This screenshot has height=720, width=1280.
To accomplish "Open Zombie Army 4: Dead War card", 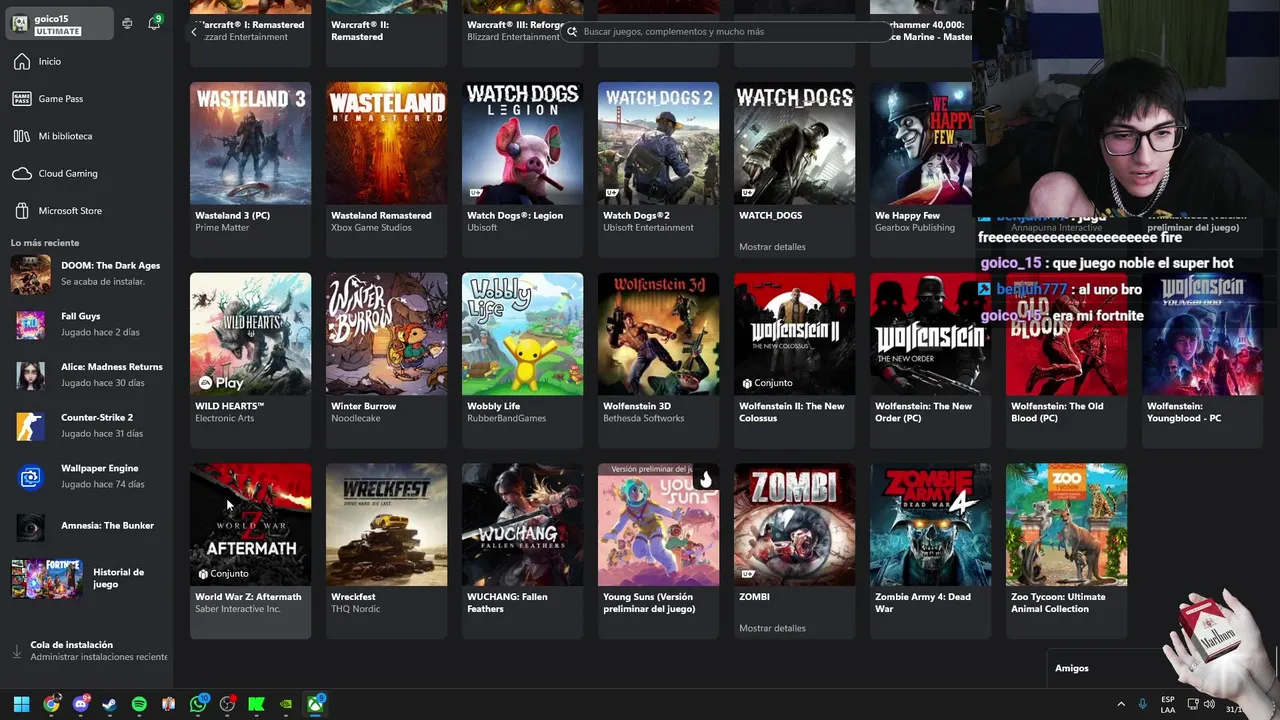I will pos(930,551).
